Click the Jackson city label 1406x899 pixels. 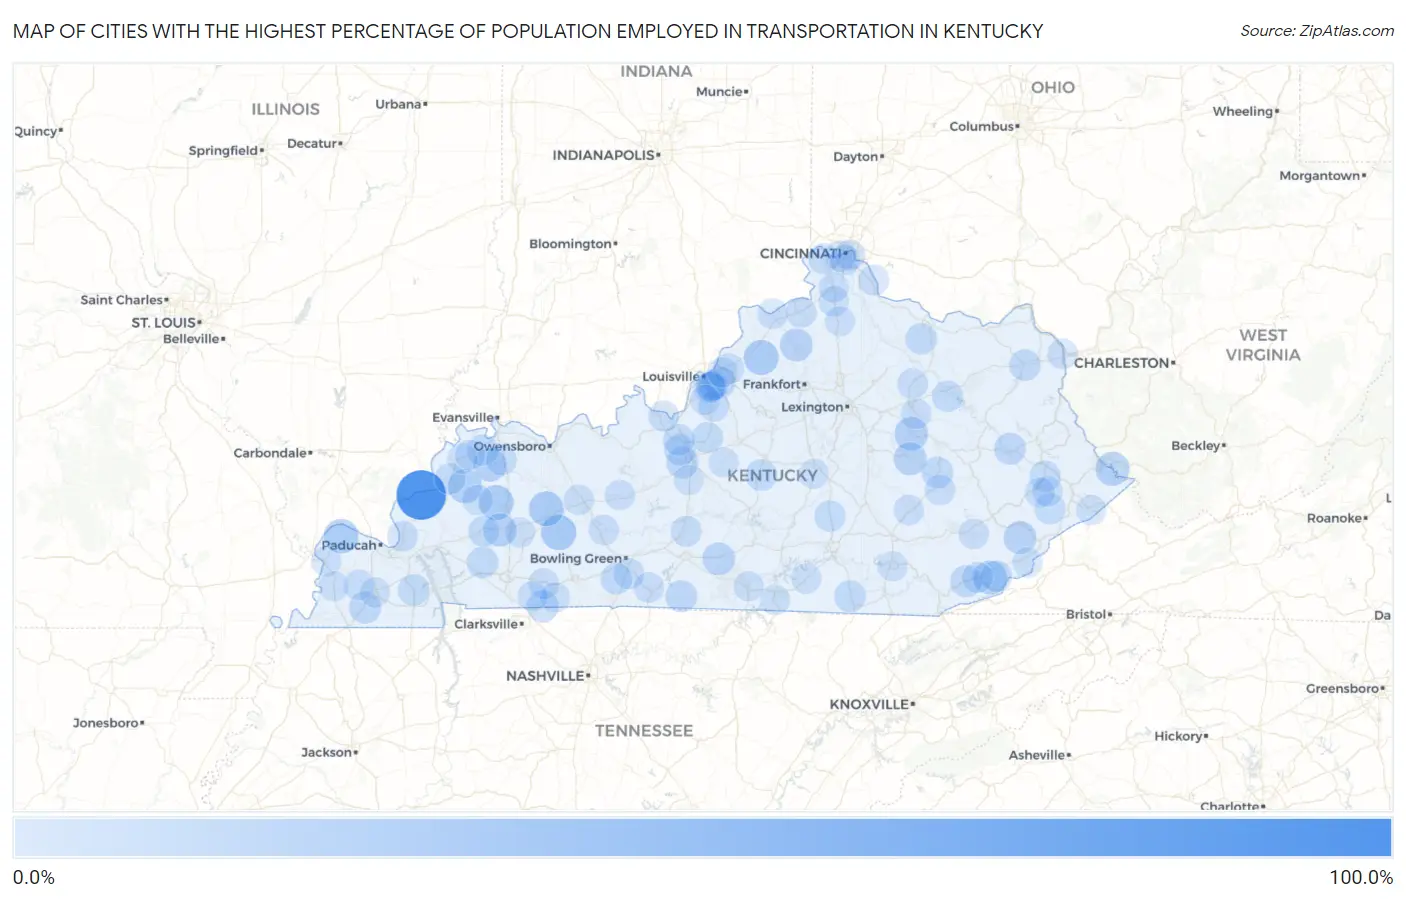327,752
